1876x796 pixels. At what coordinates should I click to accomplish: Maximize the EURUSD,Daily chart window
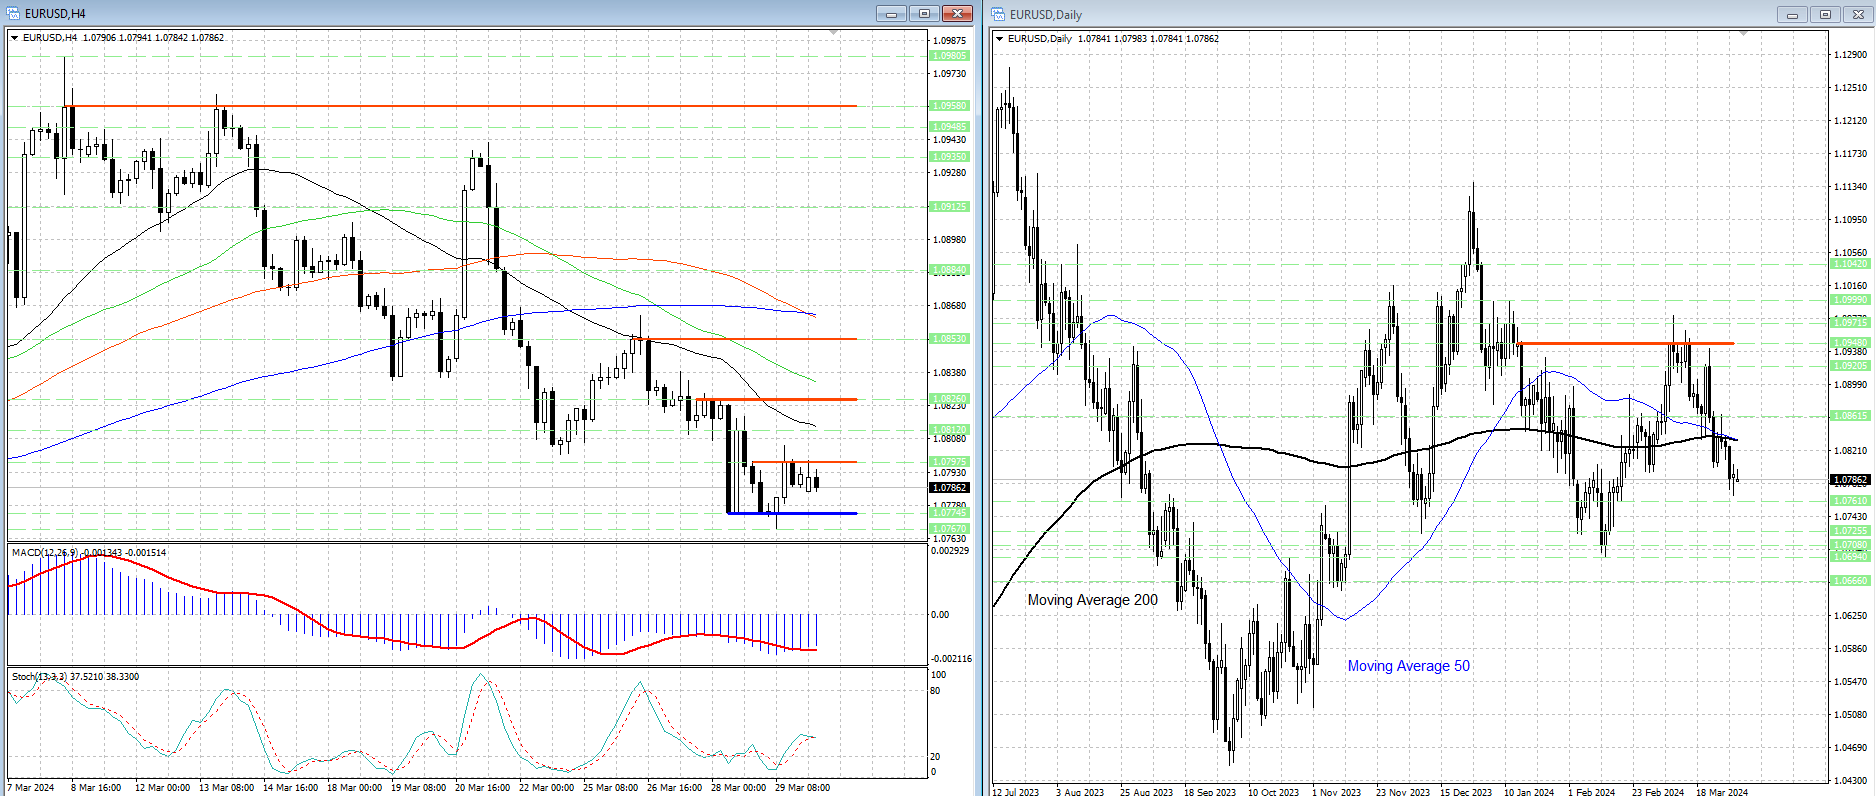[1825, 14]
